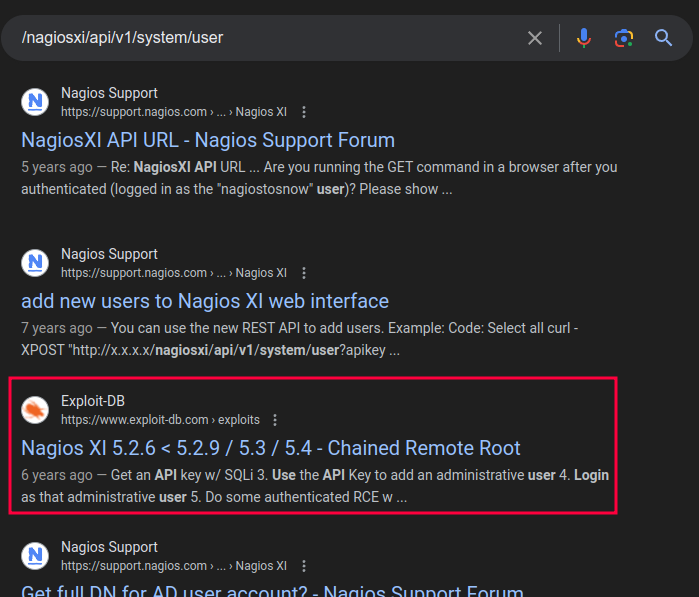The width and height of the screenshot is (699, 597).
Task: Click the Exploit-DB favicon logo
Action: click(36, 410)
